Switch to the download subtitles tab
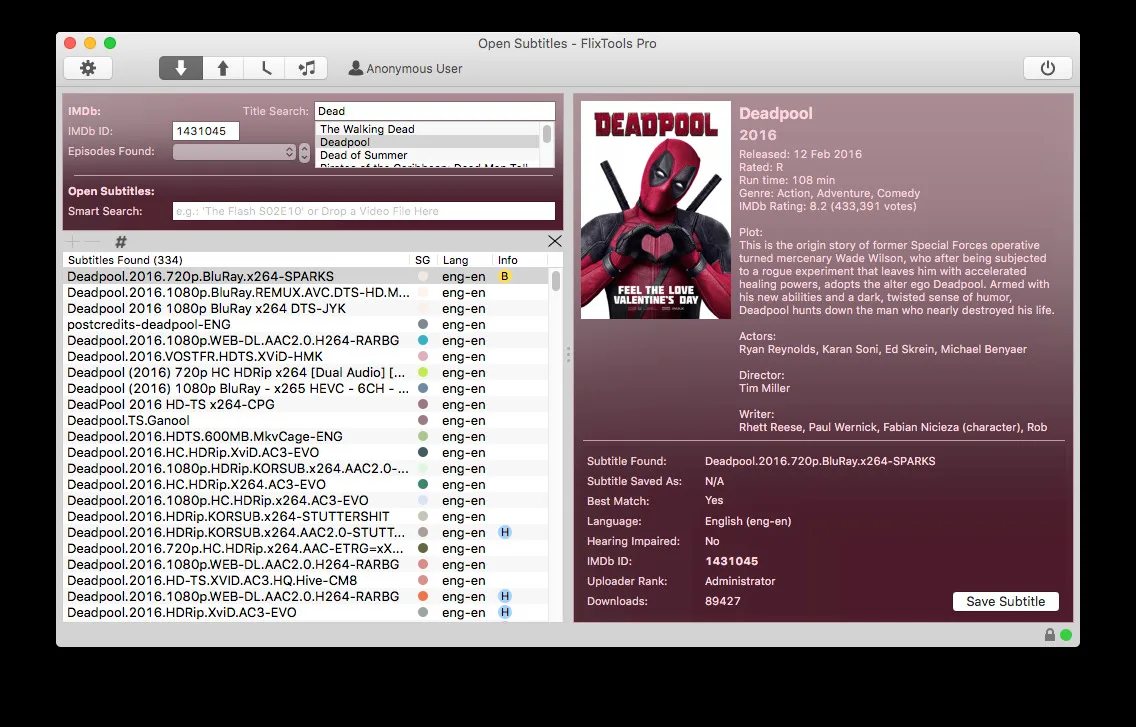 pos(181,68)
